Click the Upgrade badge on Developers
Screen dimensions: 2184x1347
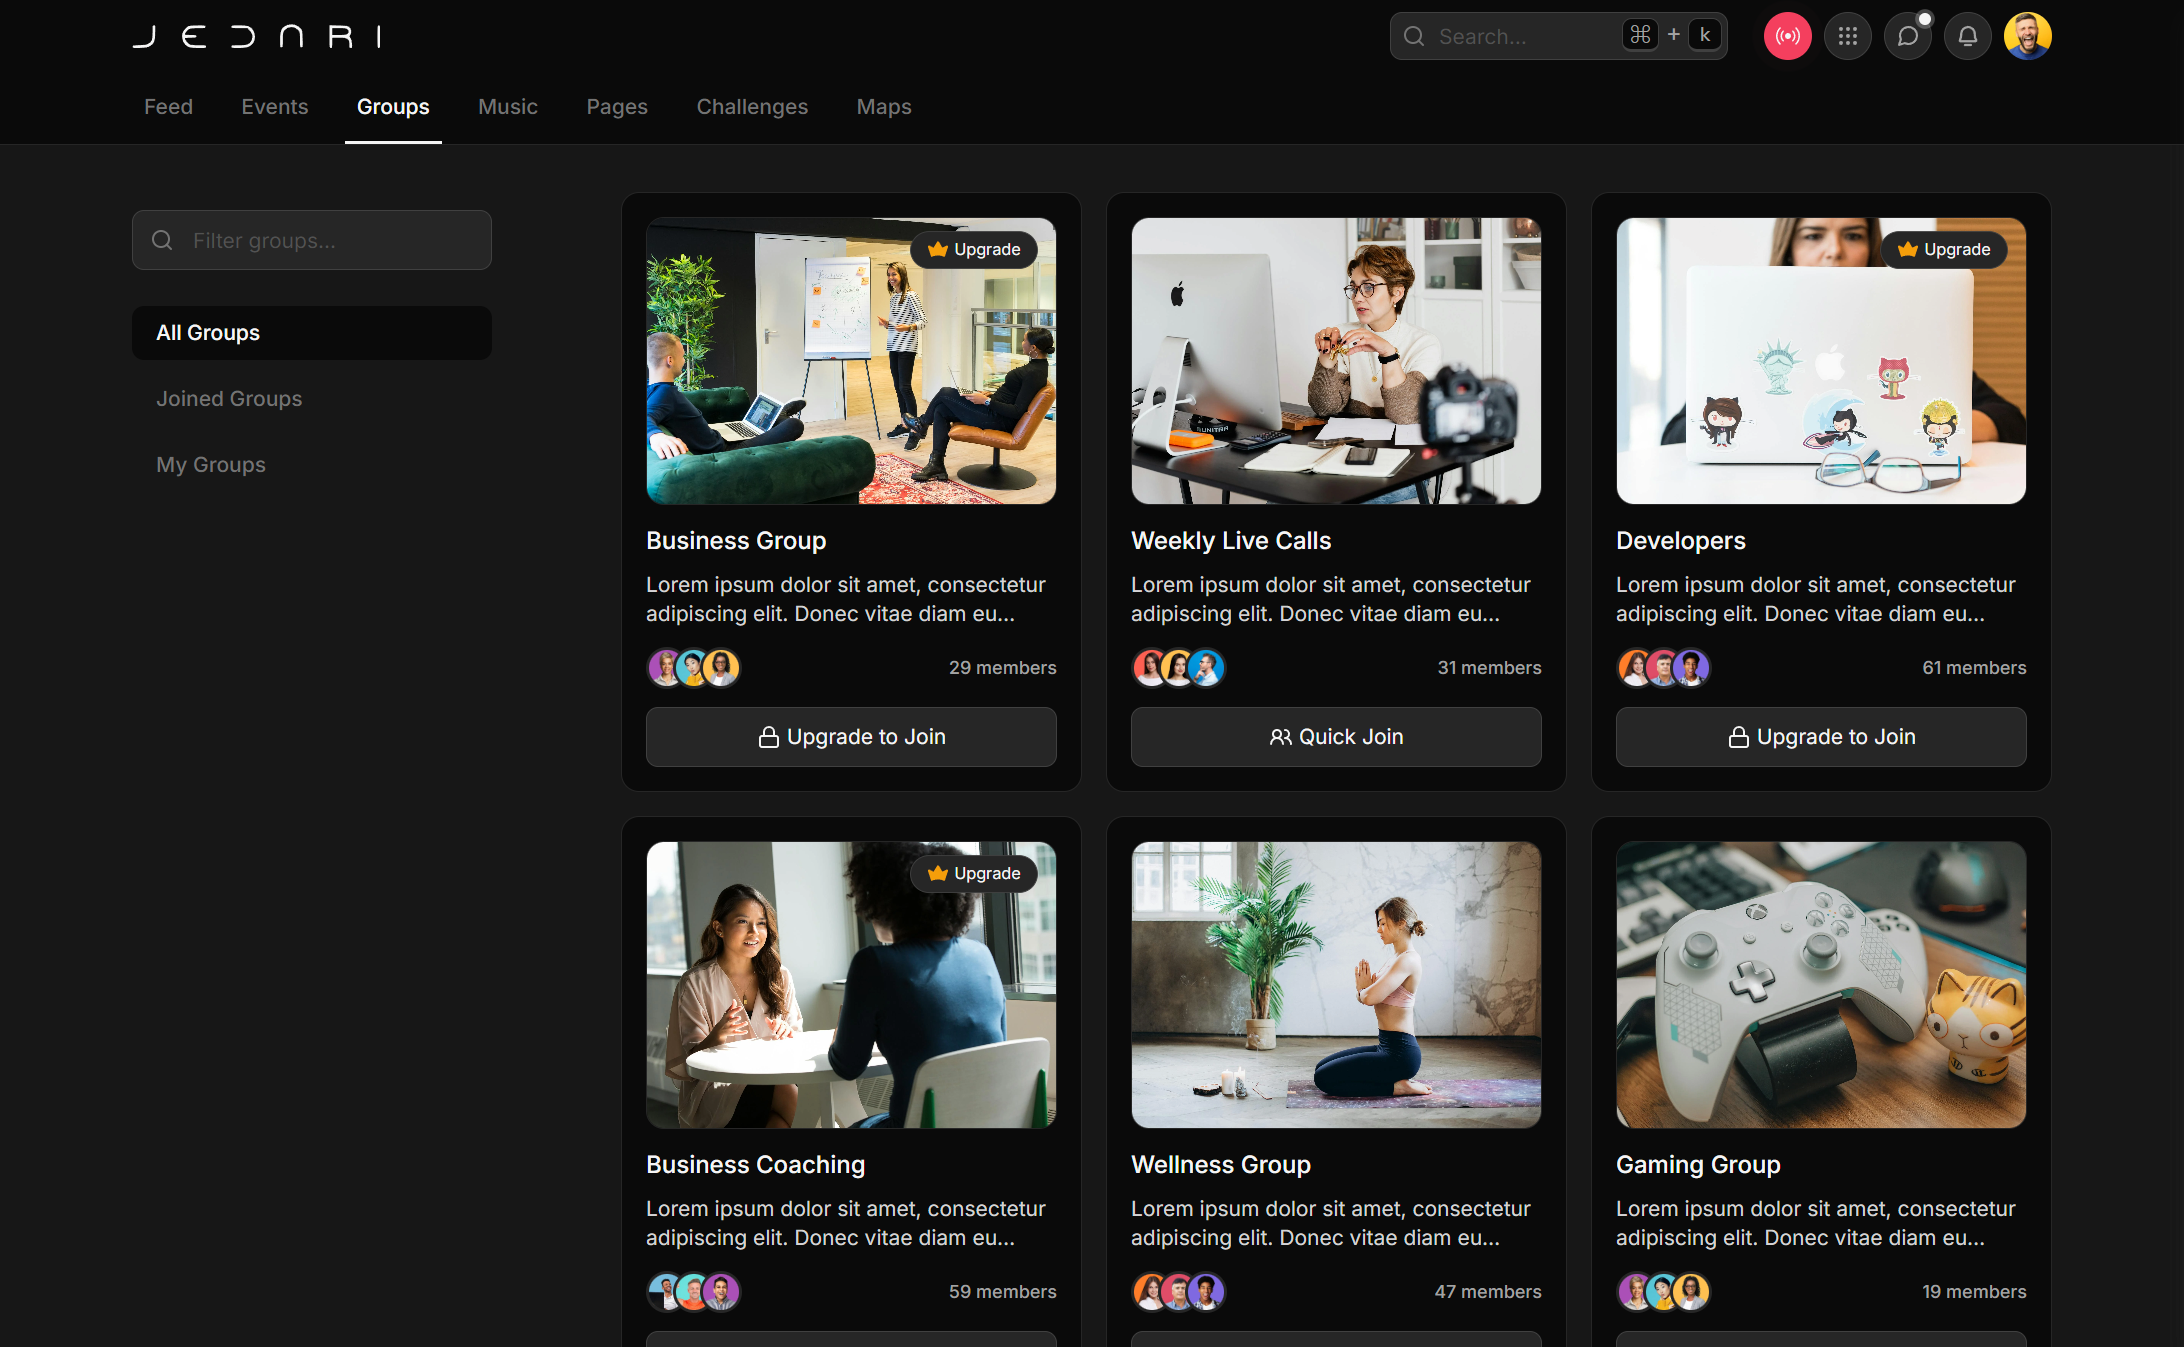tap(1944, 249)
